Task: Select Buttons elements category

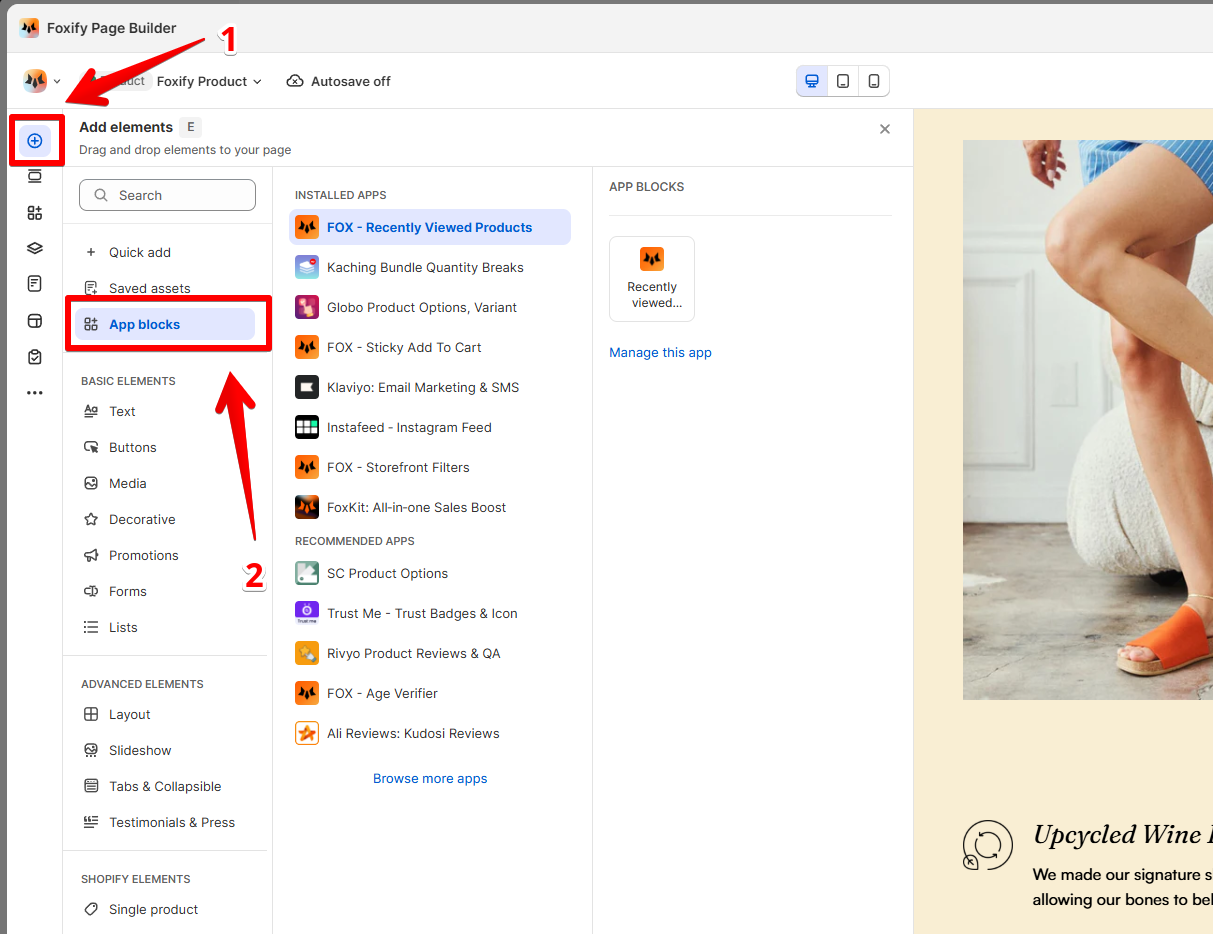Action: pyautogui.click(x=165, y=447)
